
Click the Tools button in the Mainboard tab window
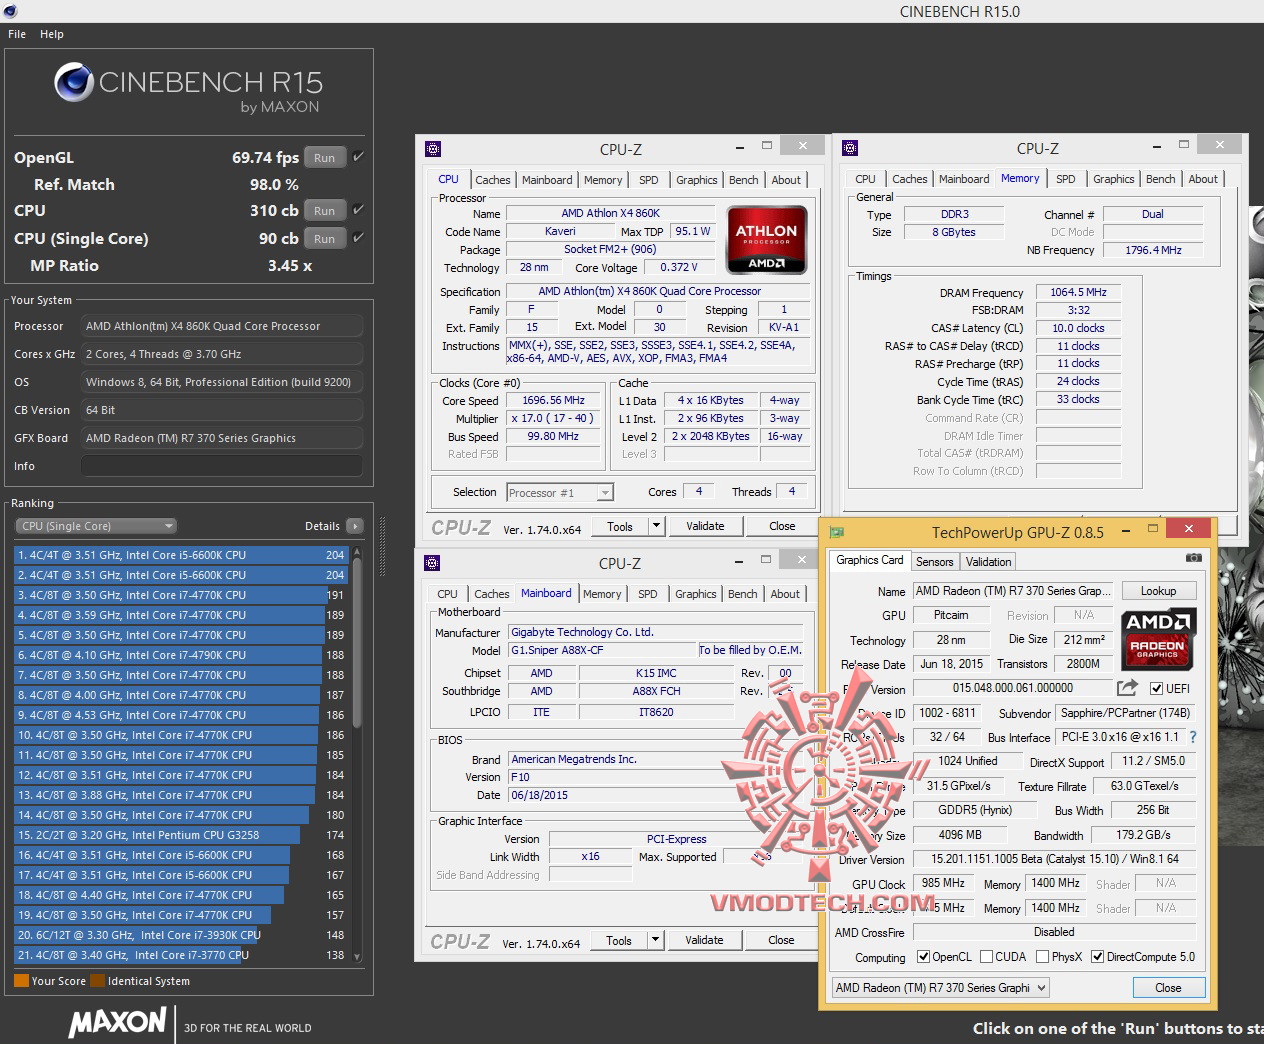pyautogui.click(x=619, y=940)
